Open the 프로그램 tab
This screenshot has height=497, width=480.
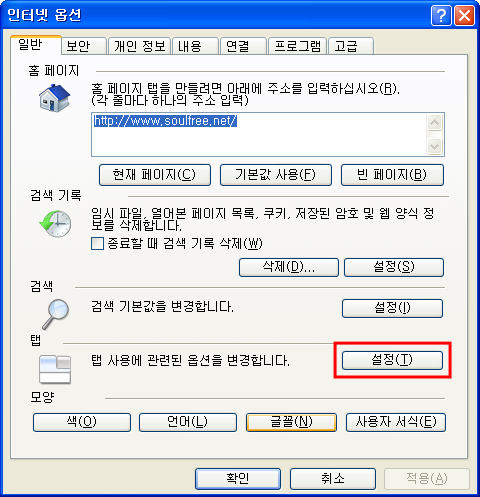[297, 46]
